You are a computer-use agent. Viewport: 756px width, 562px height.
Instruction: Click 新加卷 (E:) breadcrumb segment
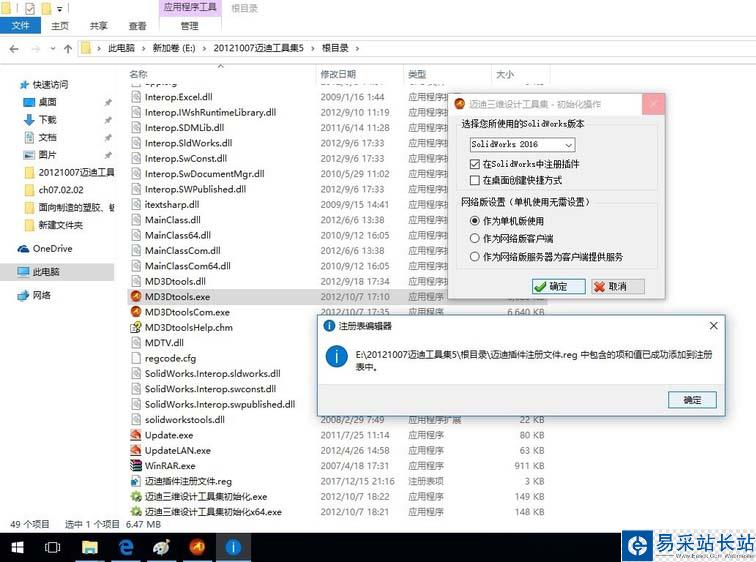174,48
